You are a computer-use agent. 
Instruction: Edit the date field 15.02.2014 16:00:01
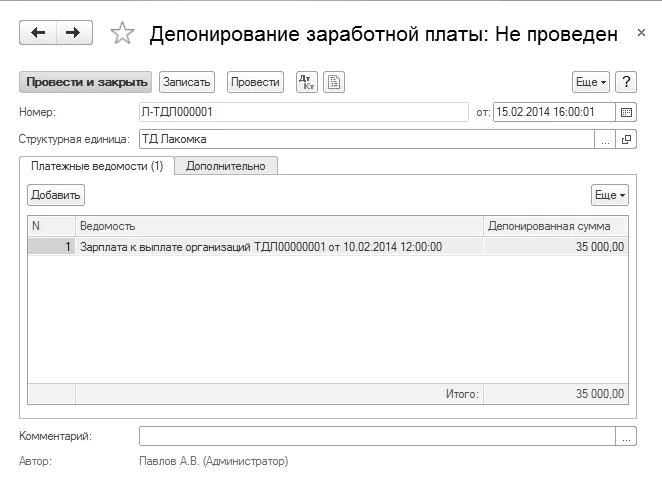(x=554, y=112)
